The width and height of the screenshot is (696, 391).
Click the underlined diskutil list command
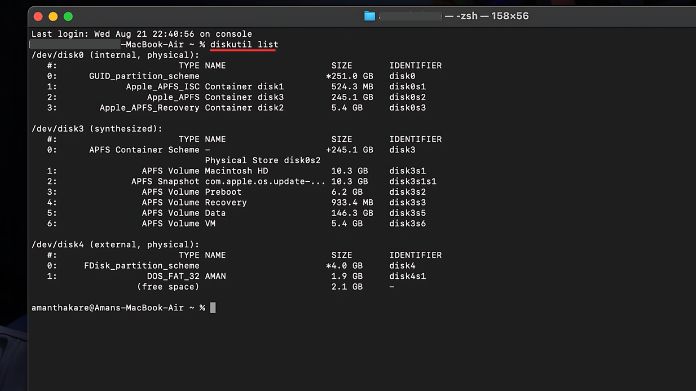tap(244, 44)
